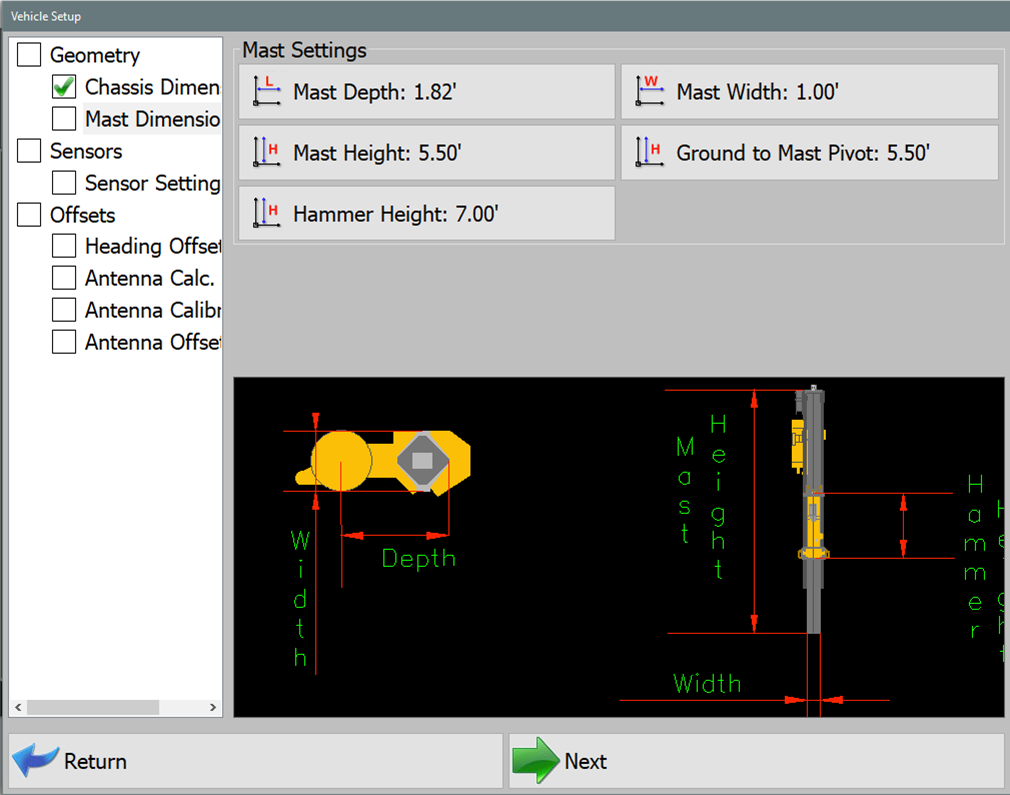Enable the Geometry checkbox
The width and height of the screenshot is (1010, 795).
28,54
